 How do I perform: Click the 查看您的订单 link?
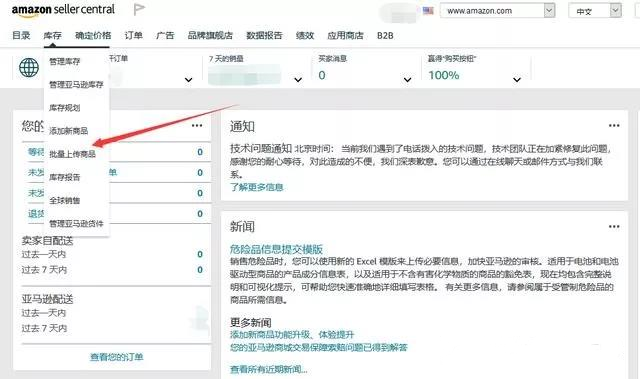click(x=117, y=357)
